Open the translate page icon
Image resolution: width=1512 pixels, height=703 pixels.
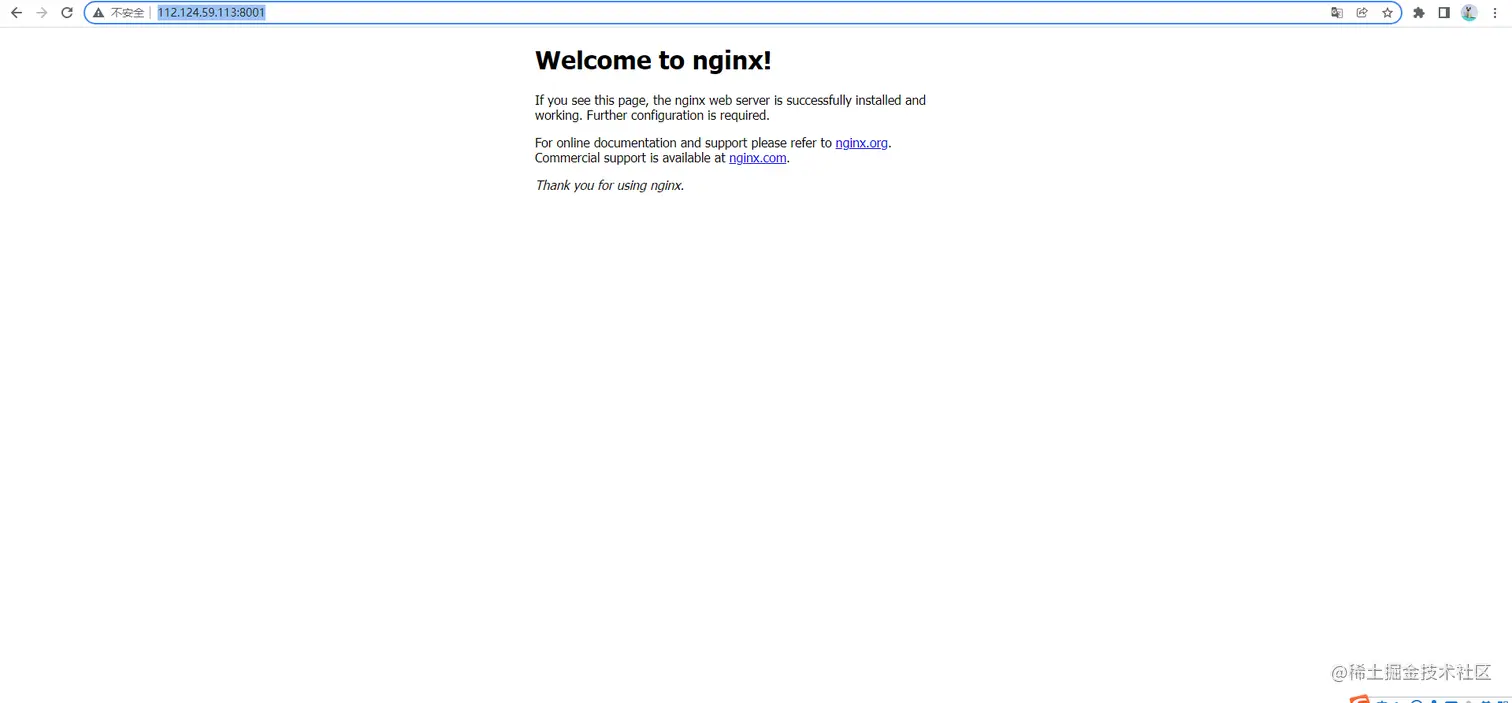click(x=1337, y=13)
